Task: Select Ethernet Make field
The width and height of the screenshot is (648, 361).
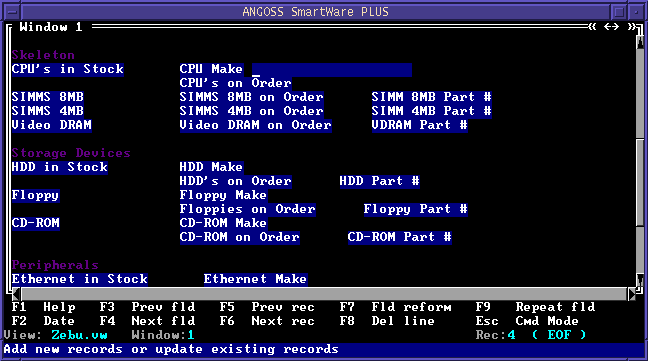Action: [x=255, y=279]
